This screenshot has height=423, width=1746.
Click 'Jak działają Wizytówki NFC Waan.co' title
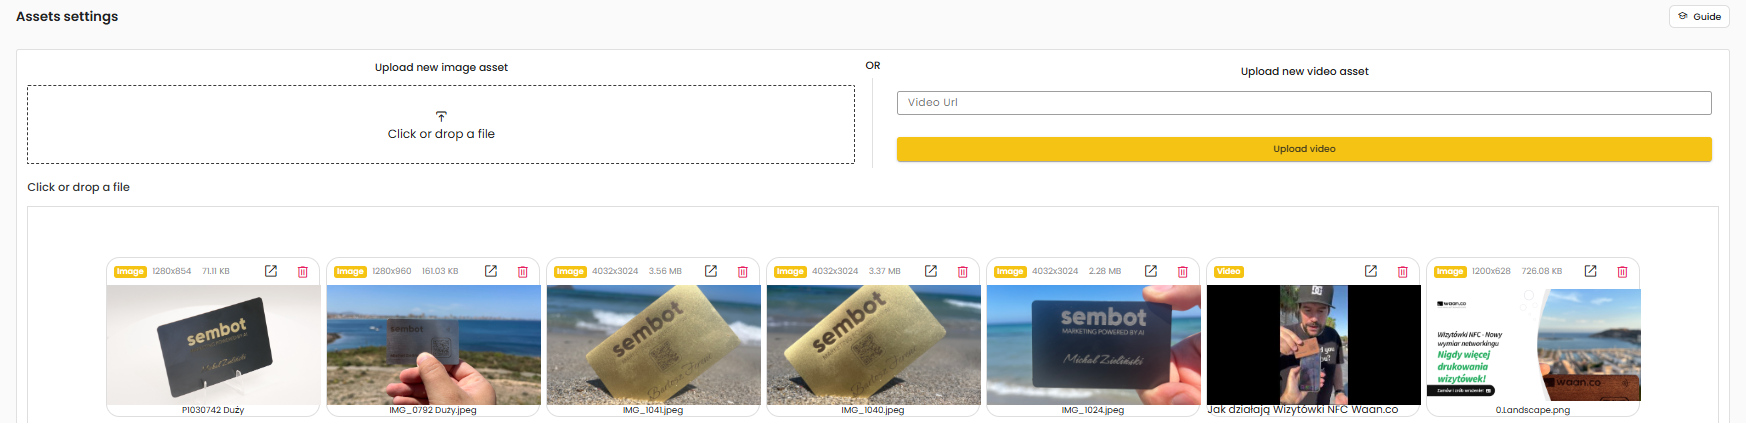pos(1303,410)
